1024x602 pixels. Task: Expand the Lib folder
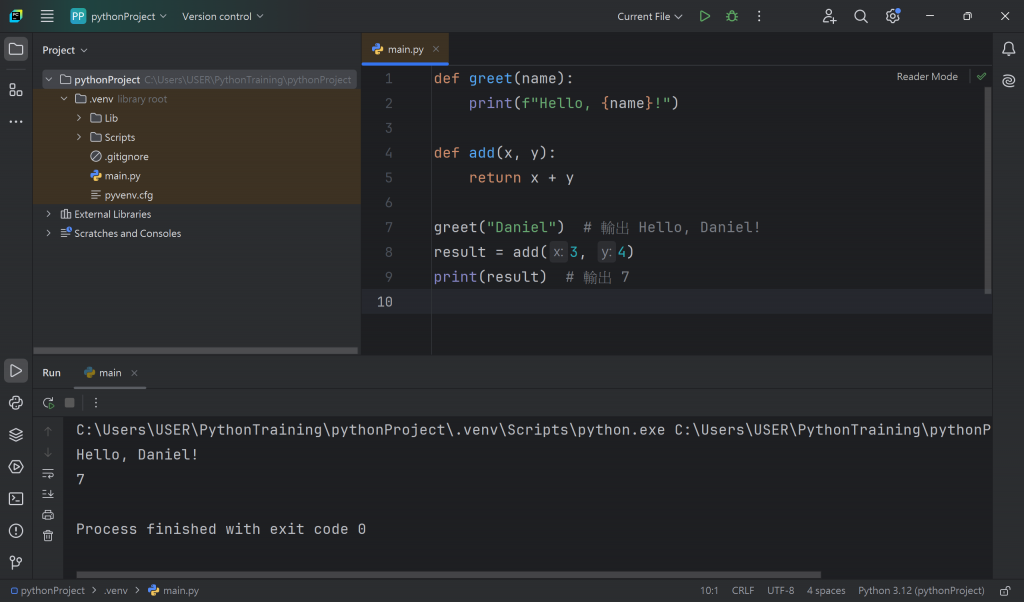79,118
